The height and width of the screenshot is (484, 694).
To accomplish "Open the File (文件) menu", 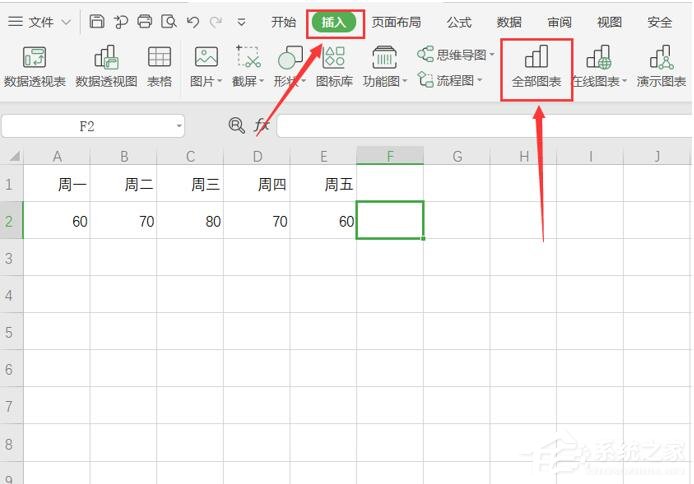I will click(x=40, y=22).
